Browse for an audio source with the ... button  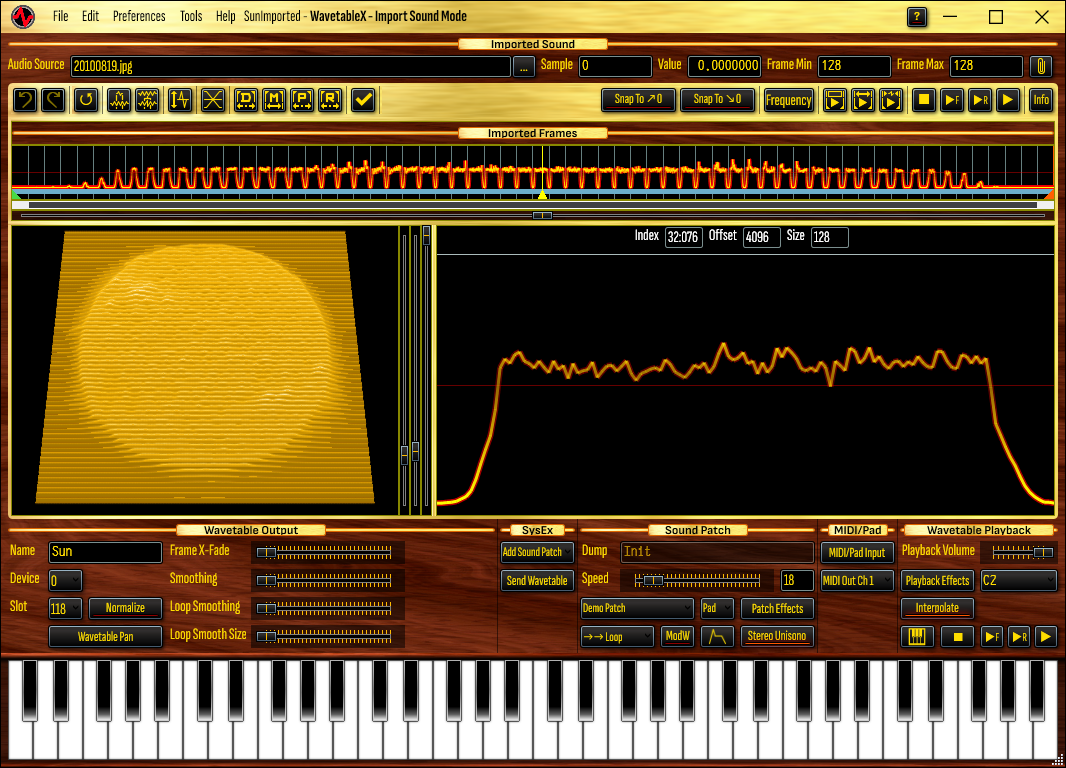523,67
